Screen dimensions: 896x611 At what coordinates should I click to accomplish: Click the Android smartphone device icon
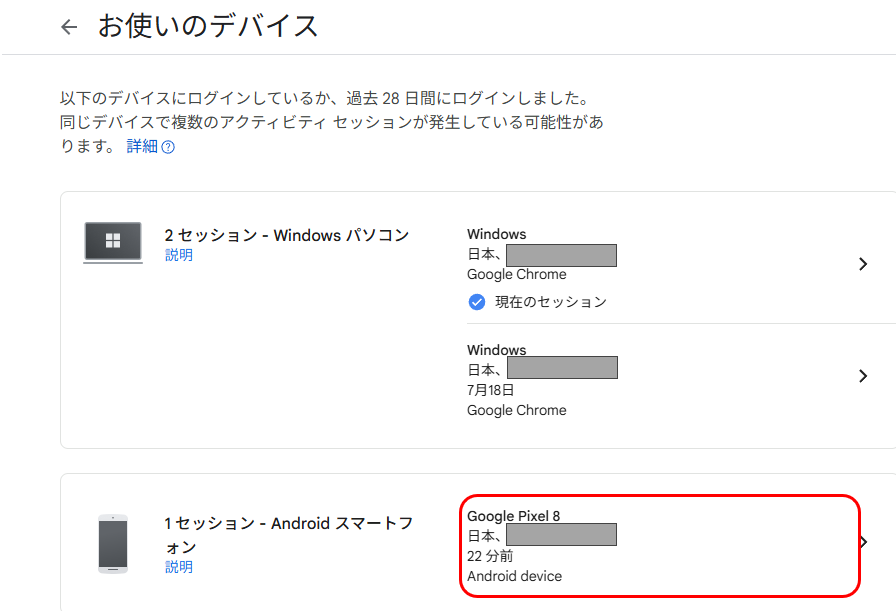click(113, 544)
